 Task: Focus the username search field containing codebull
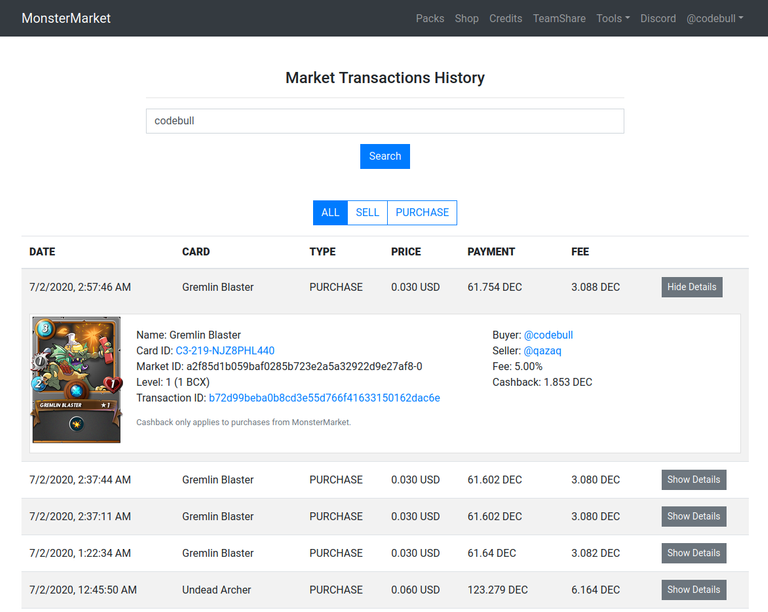pyautogui.click(x=385, y=121)
